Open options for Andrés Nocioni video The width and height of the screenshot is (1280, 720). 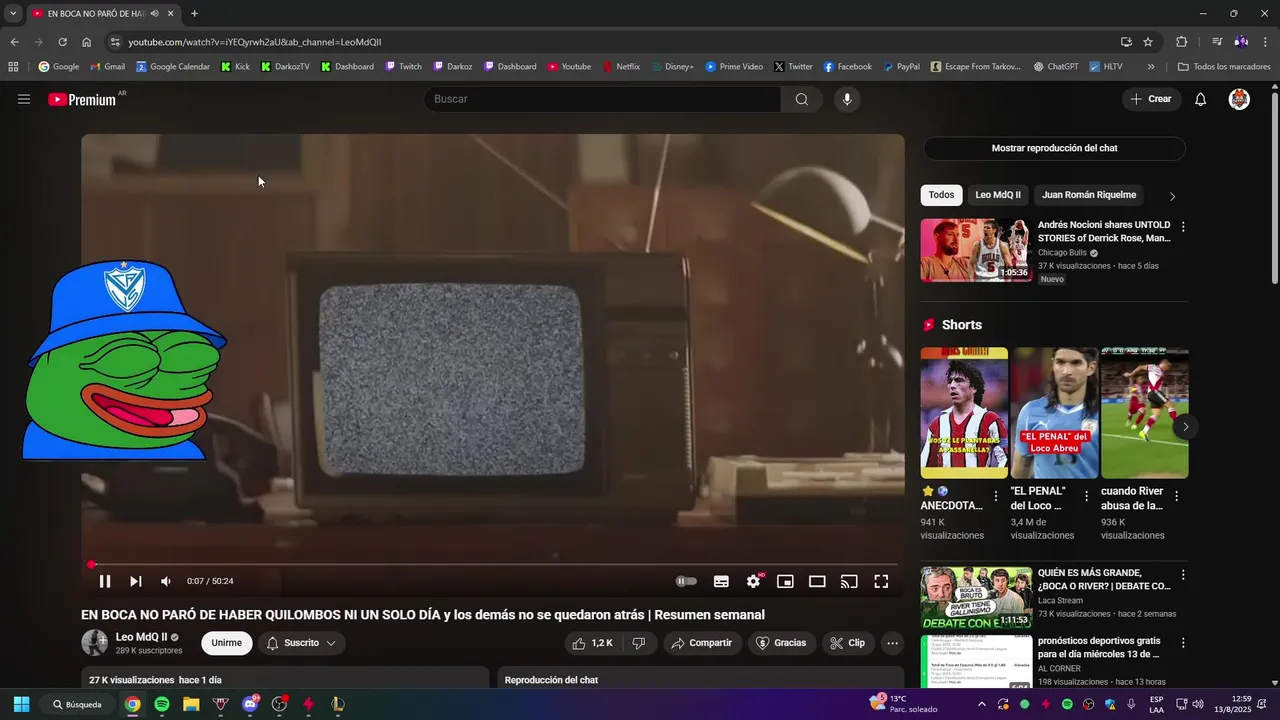pyautogui.click(x=1183, y=227)
